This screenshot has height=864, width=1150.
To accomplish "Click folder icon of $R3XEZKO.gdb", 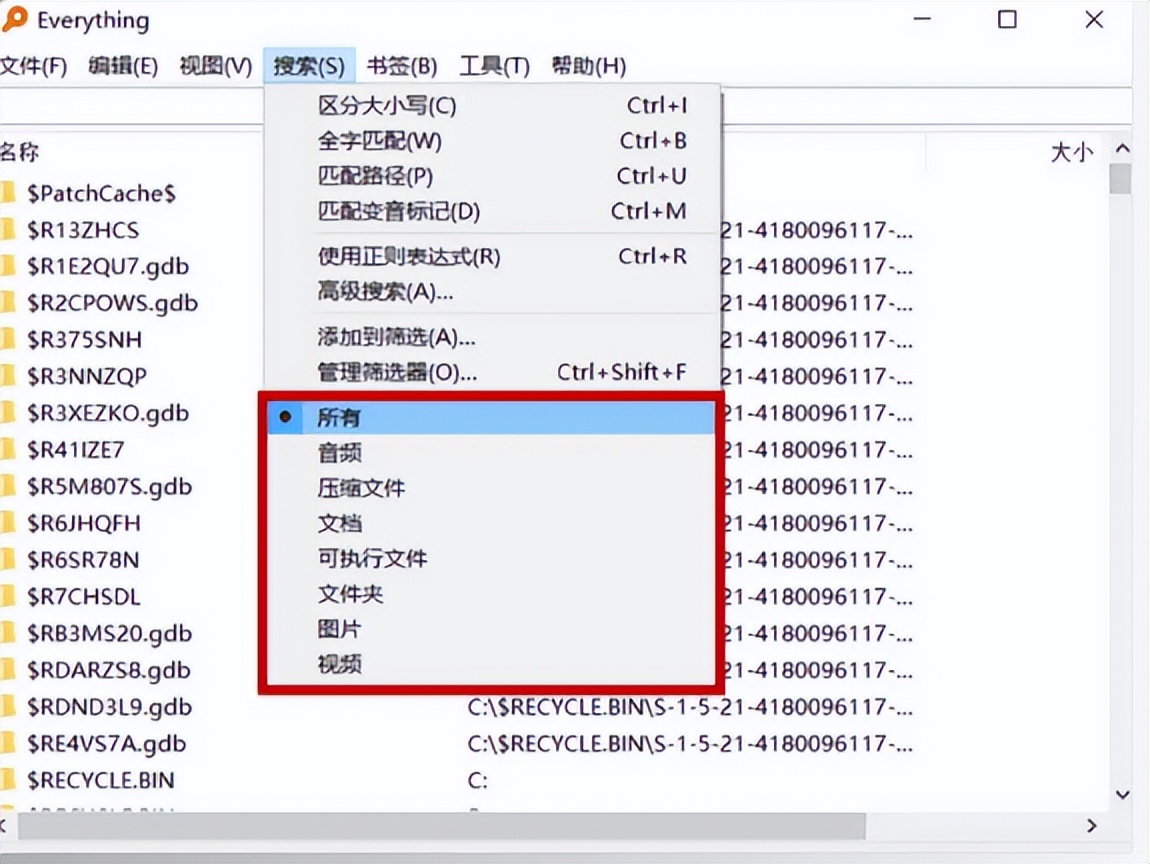I will (x=7, y=413).
